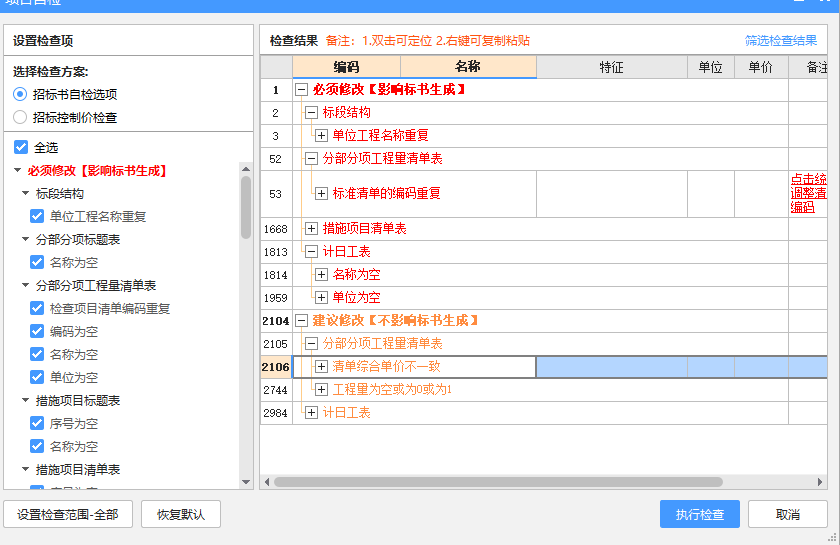This screenshot has height=545, width=840.
Task: Collapse orange 分部分项工程量清单表 row 2105
Action: point(311,344)
